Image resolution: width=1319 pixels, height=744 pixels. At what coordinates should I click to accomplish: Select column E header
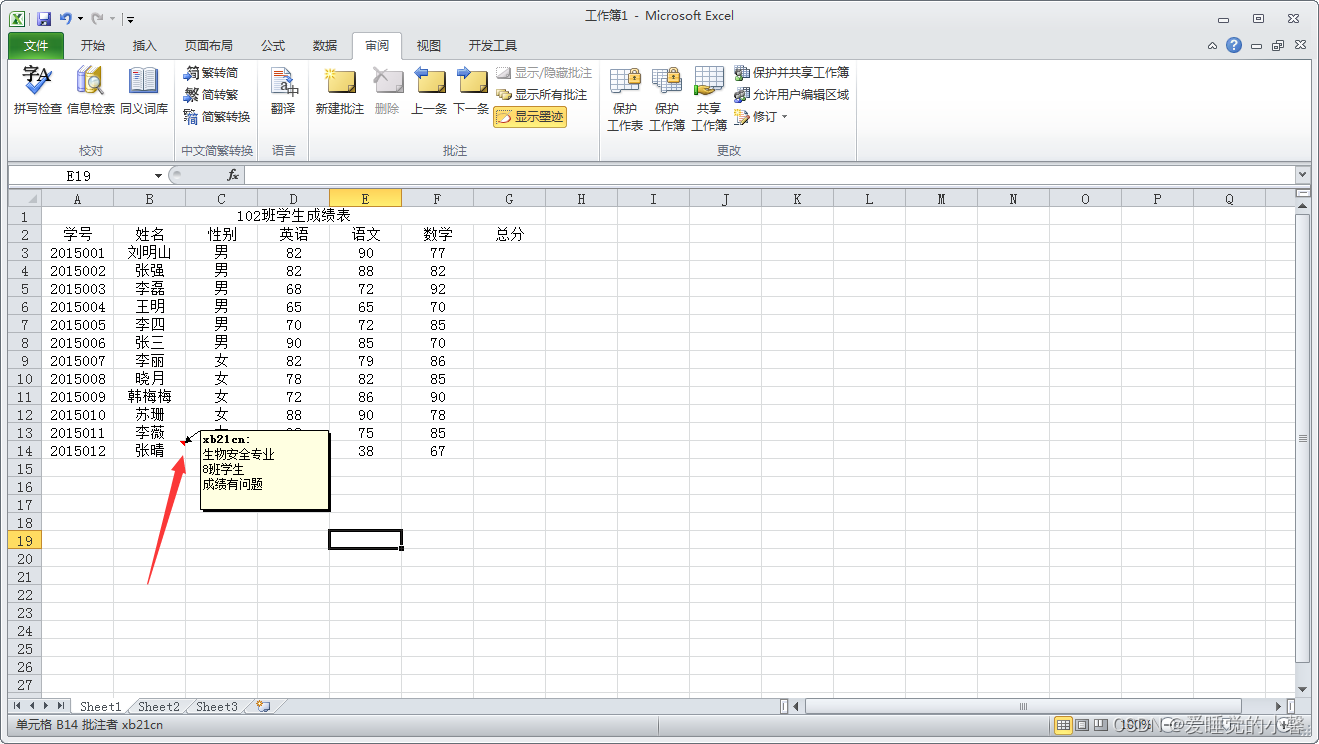click(x=365, y=198)
